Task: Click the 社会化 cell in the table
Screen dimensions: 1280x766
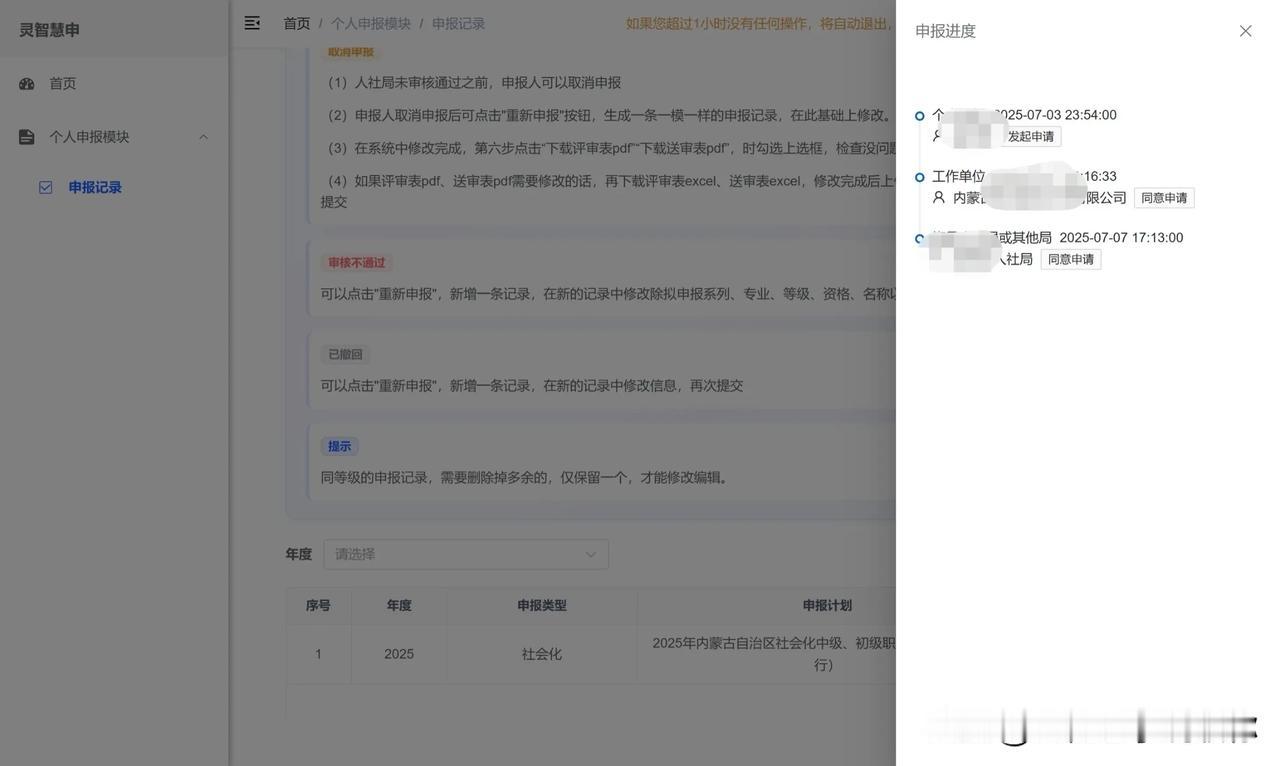Action: point(542,654)
